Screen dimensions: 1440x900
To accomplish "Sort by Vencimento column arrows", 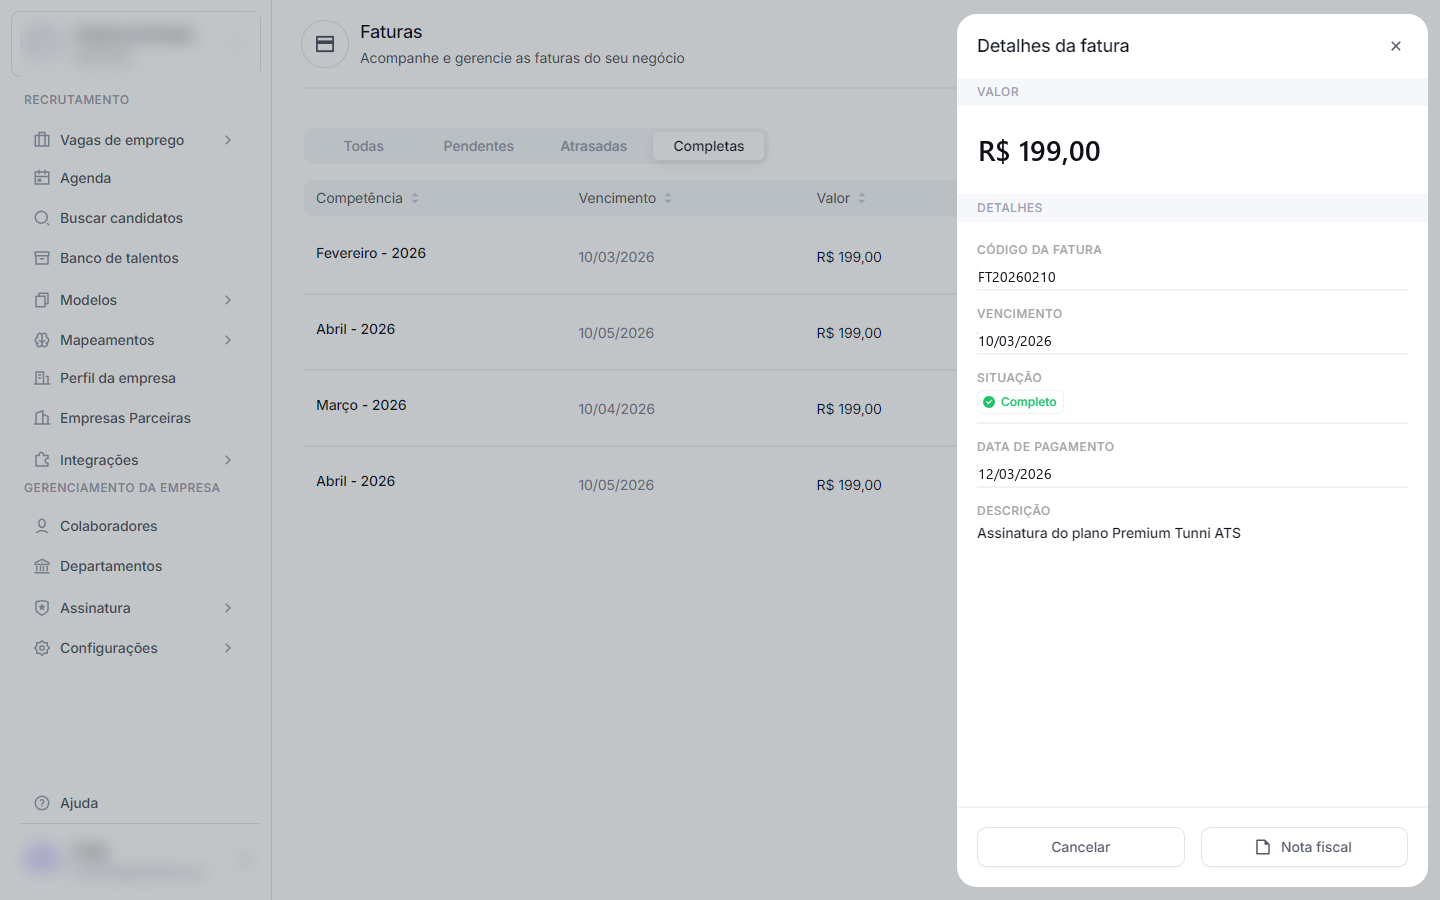I will pyautogui.click(x=668, y=198).
